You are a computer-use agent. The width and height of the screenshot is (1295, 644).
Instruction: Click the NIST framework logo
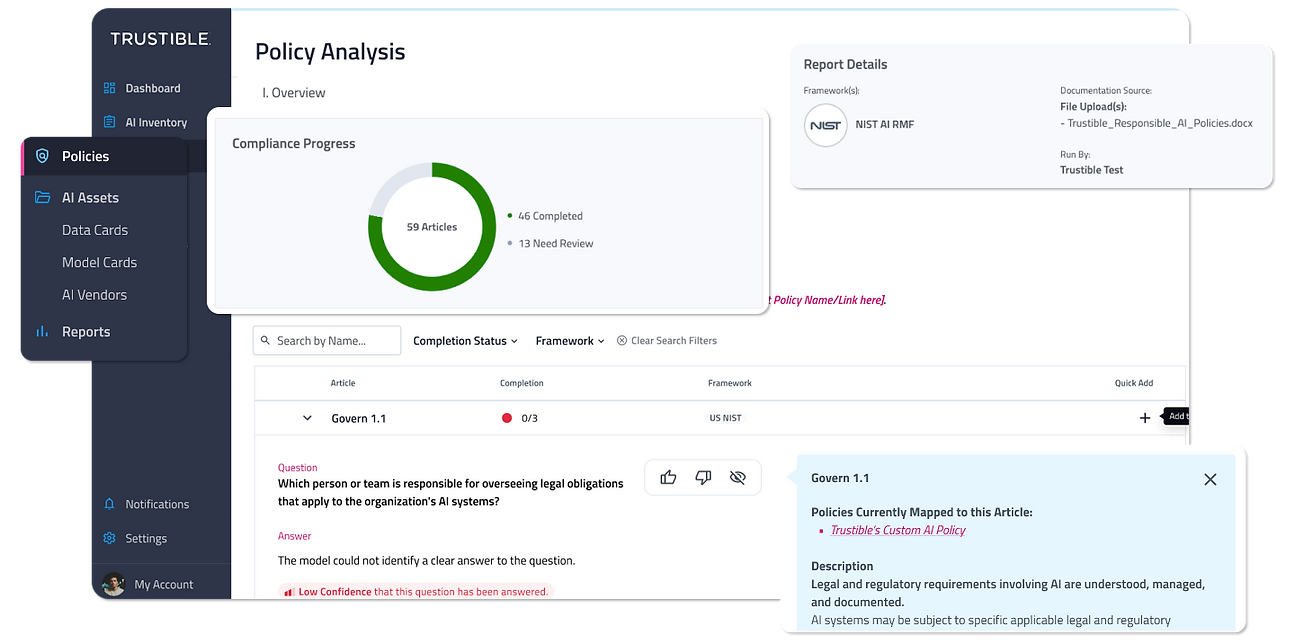pos(826,125)
